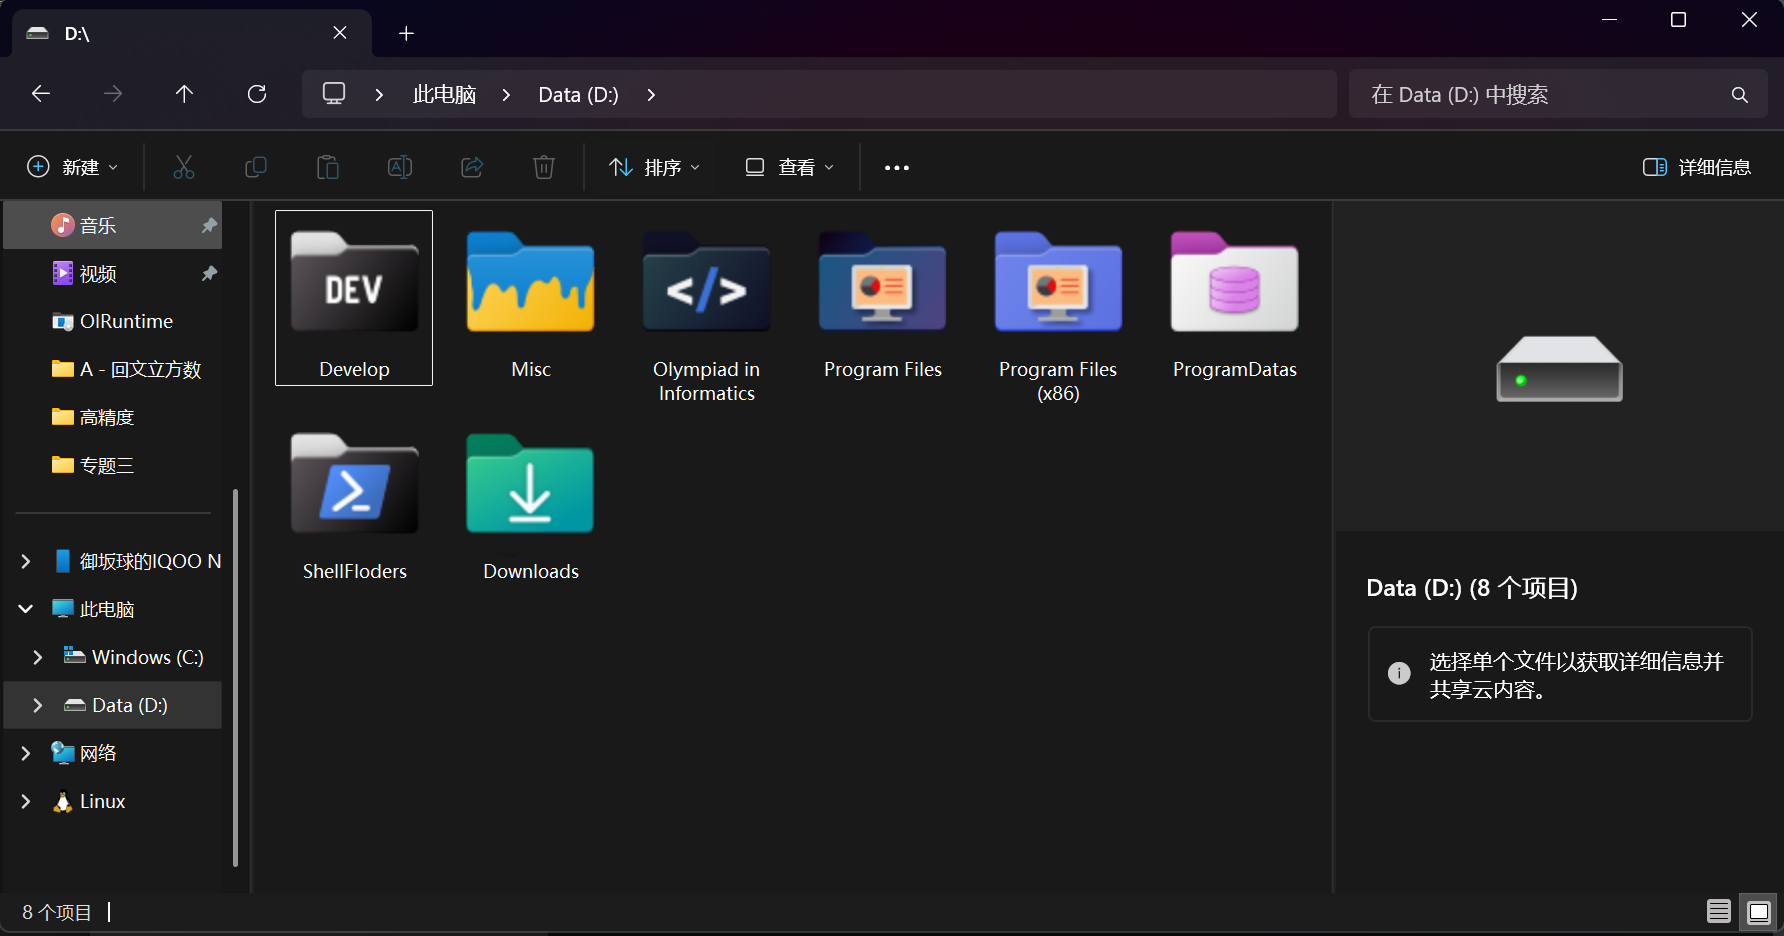Image resolution: width=1784 pixels, height=936 pixels.
Task: Expand the Data (D:) tree node
Action: (38, 705)
